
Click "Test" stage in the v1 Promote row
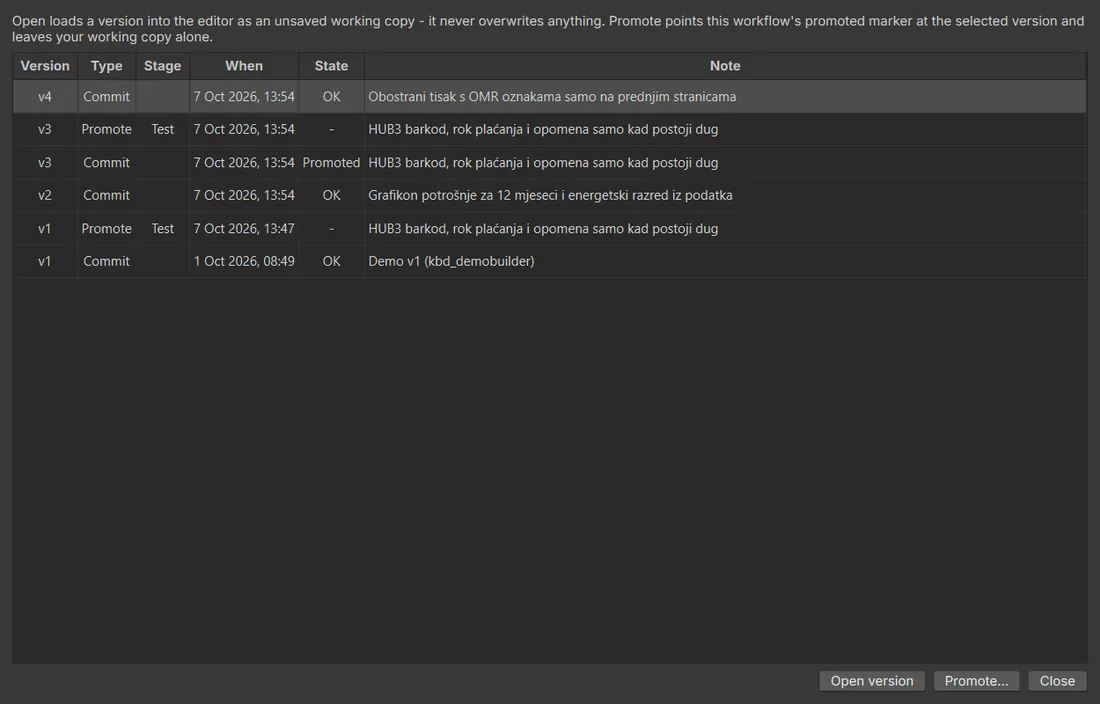pyautogui.click(x=163, y=229)
